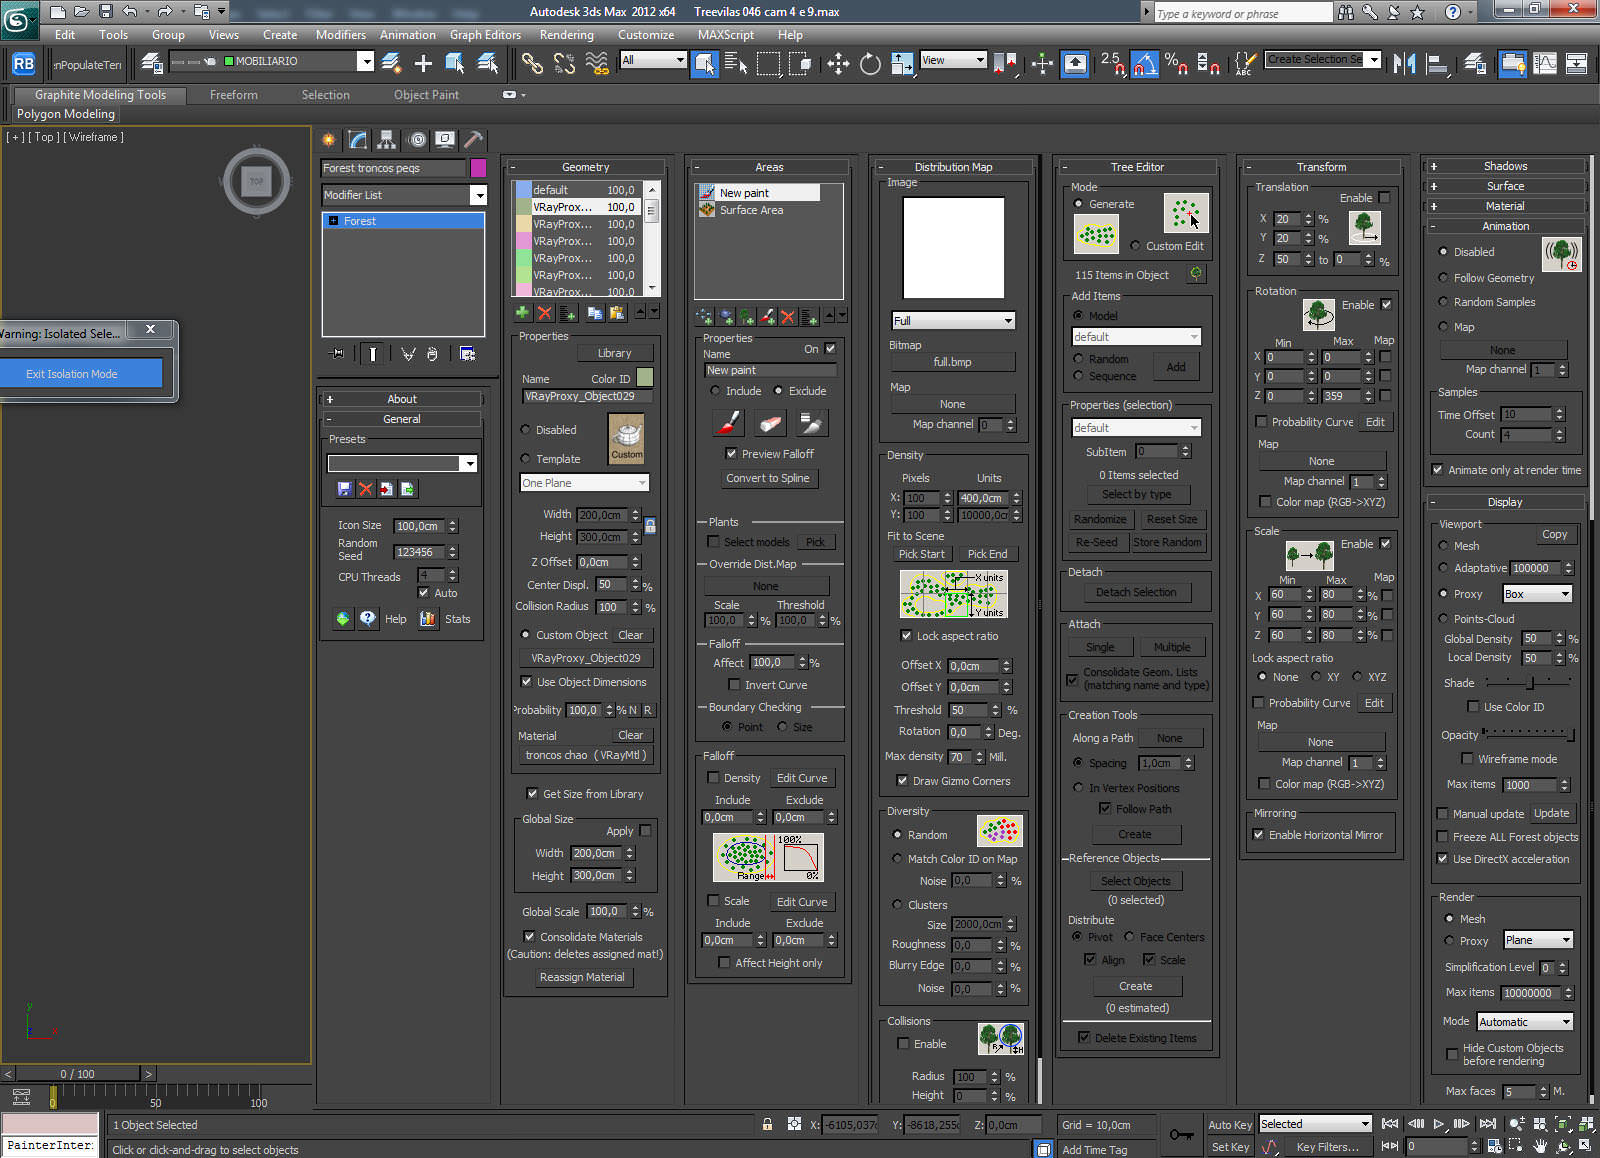This screenshot has height=1158, width=1600.
Task: Toggle the width height lock icon
Action: coord(650,525)
